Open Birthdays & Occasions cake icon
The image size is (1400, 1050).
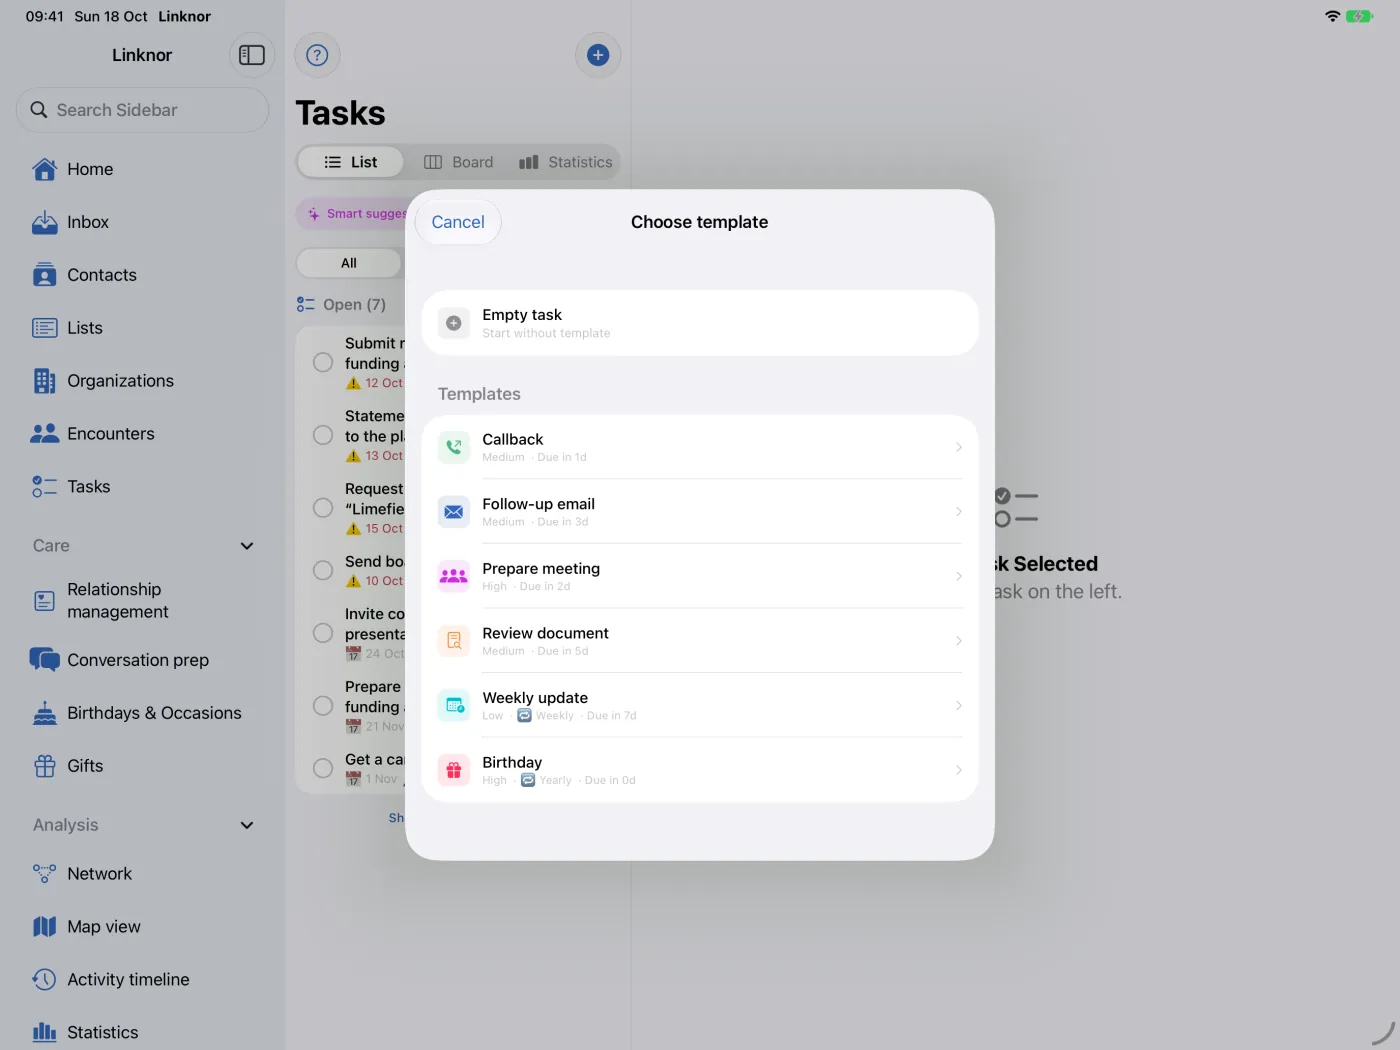point(45,713)
